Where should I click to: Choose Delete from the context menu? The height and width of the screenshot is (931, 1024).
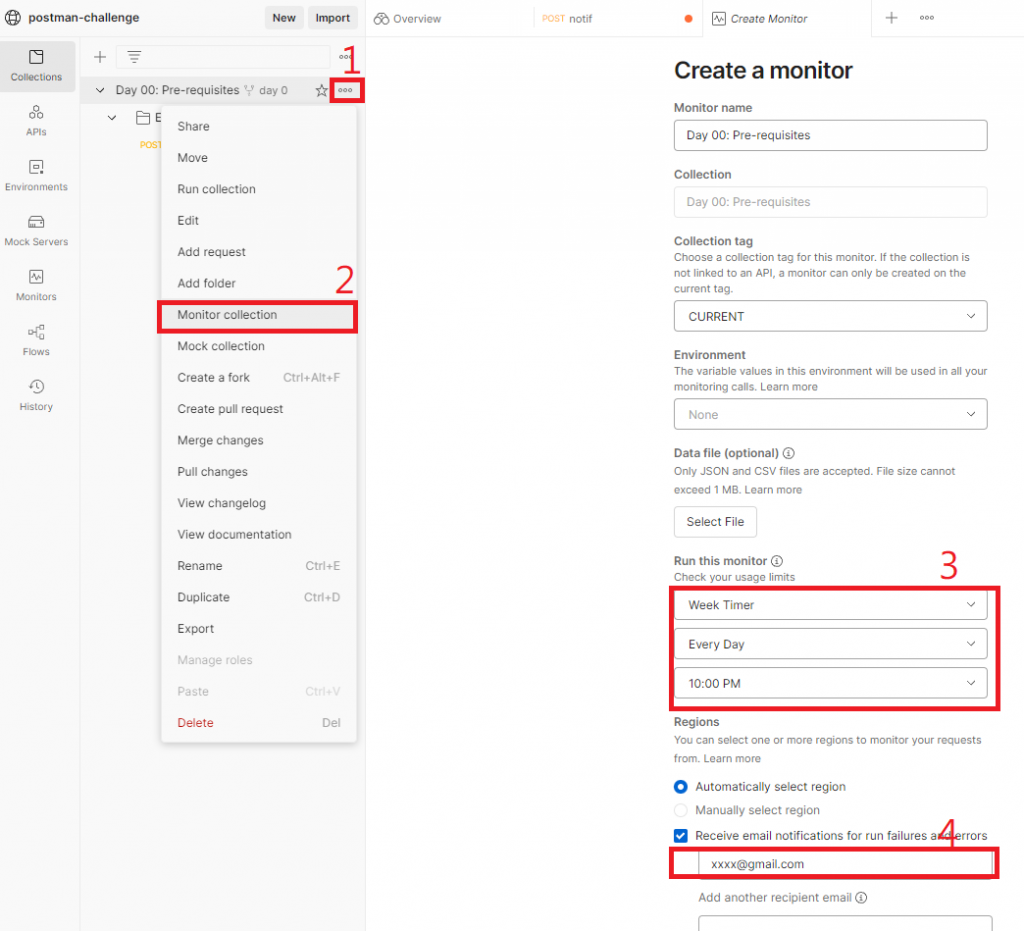[259, 723]
